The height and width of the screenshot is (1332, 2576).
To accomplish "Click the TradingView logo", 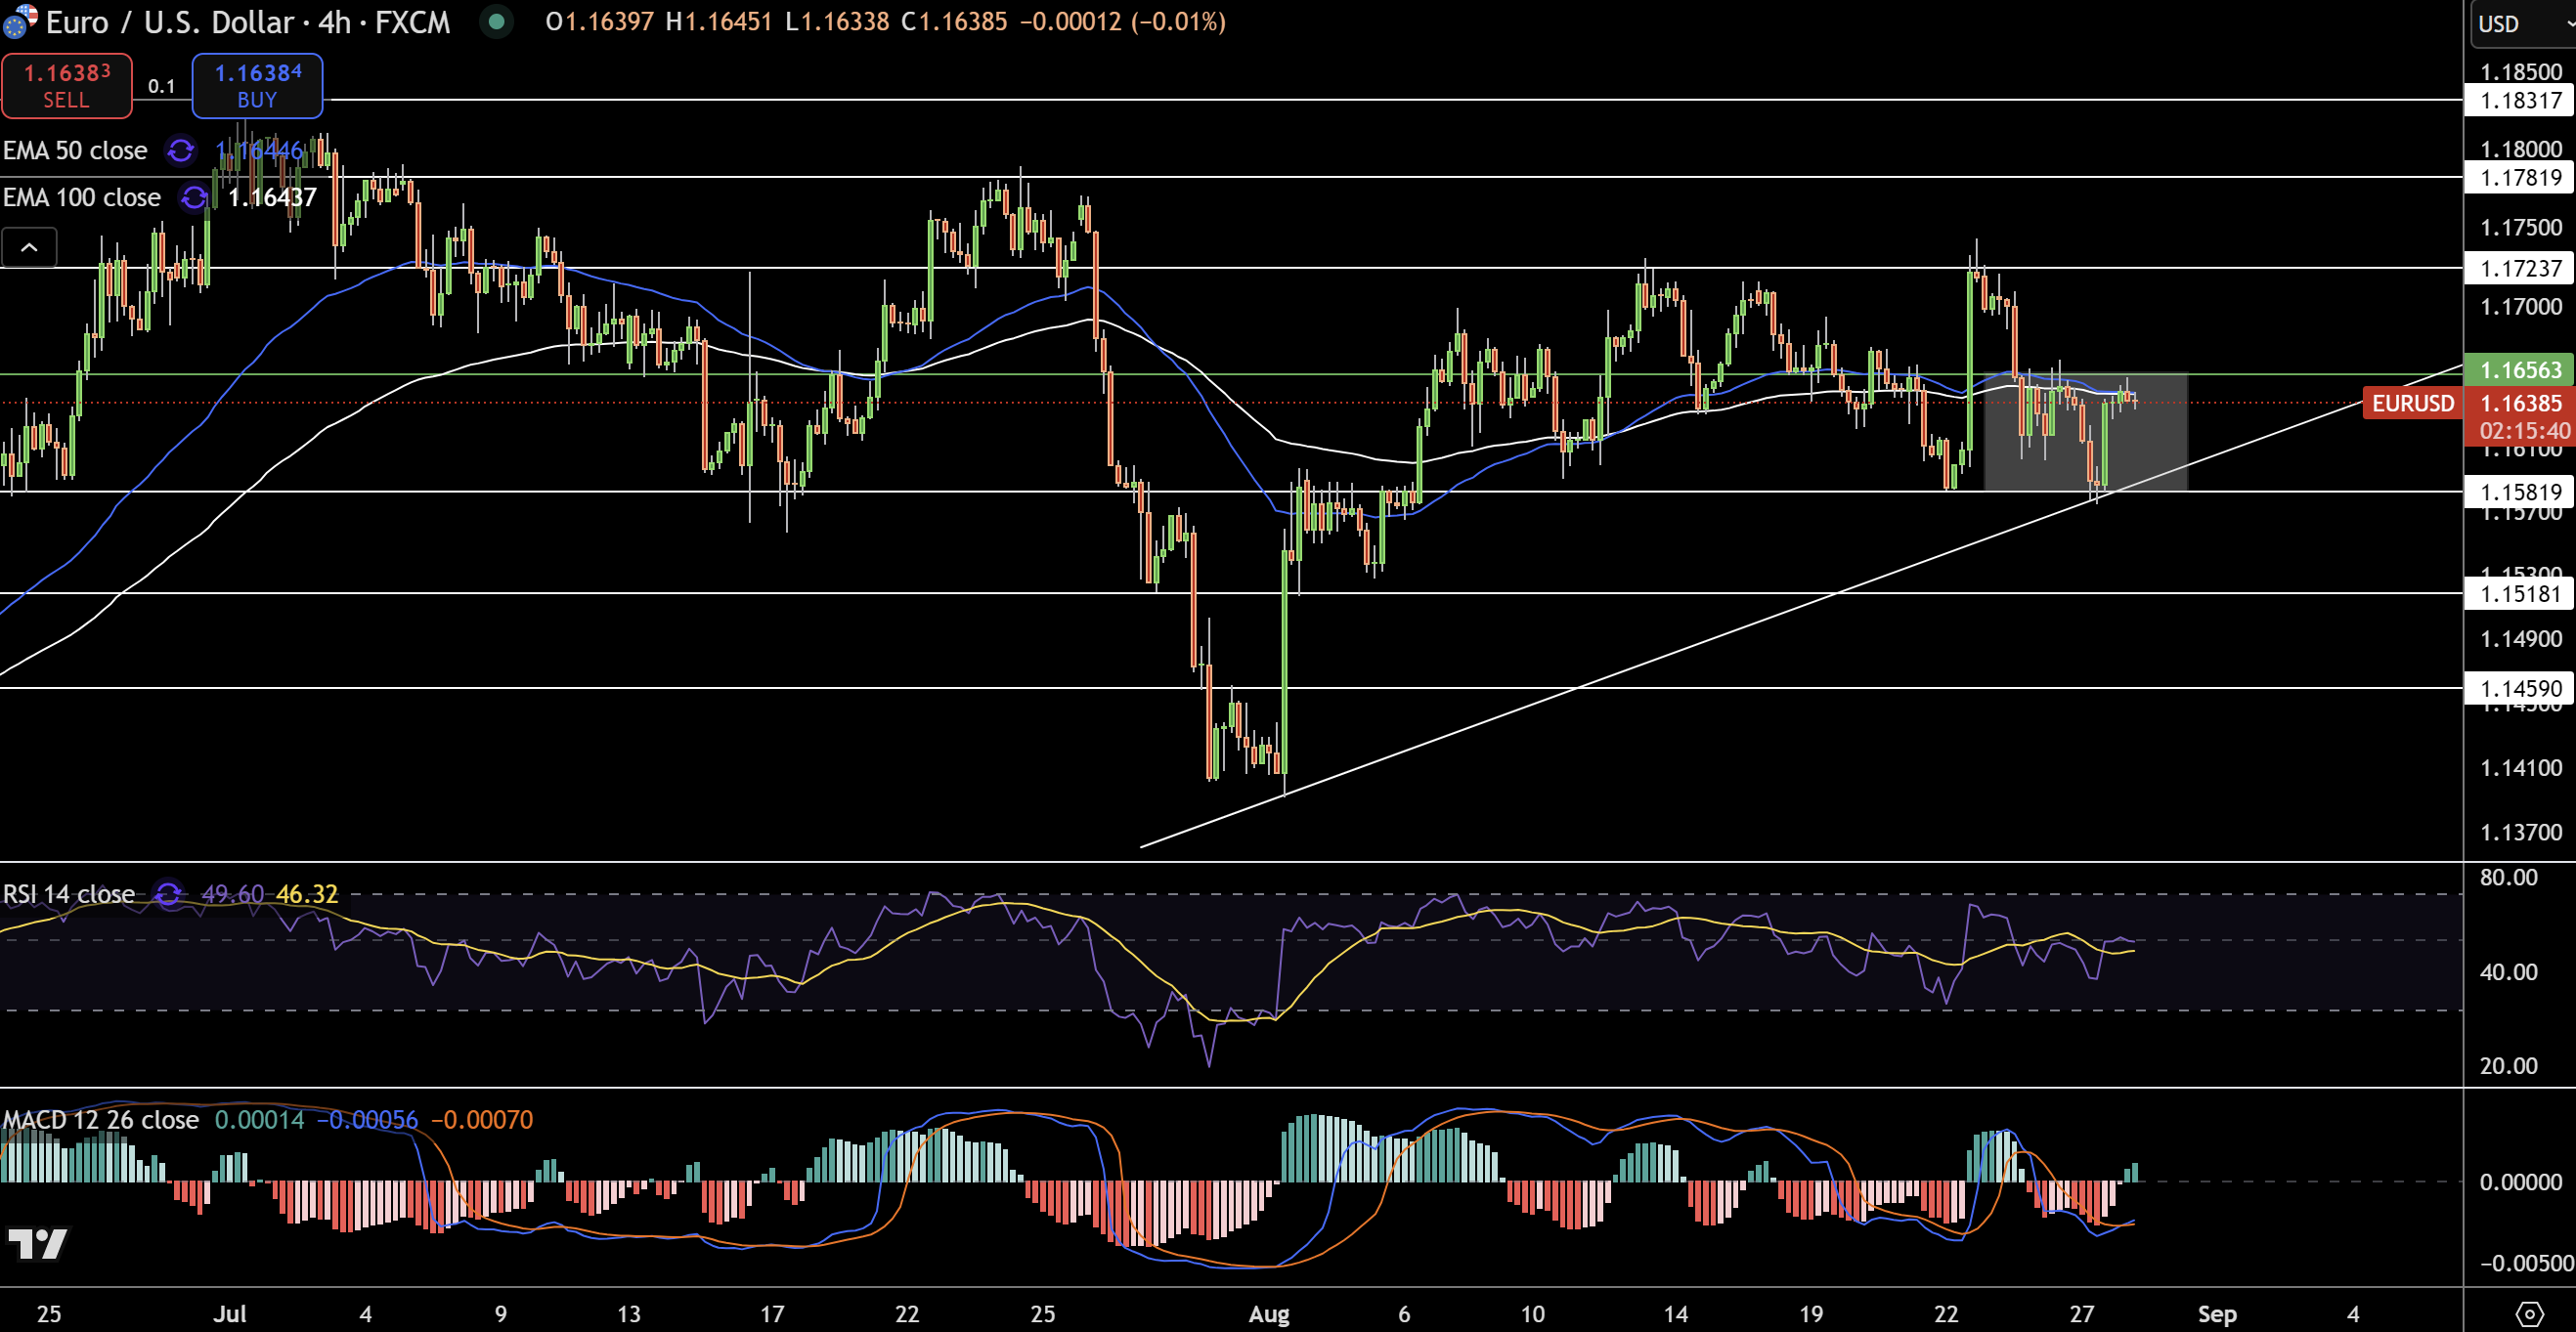I will [x=38, y=1244].
